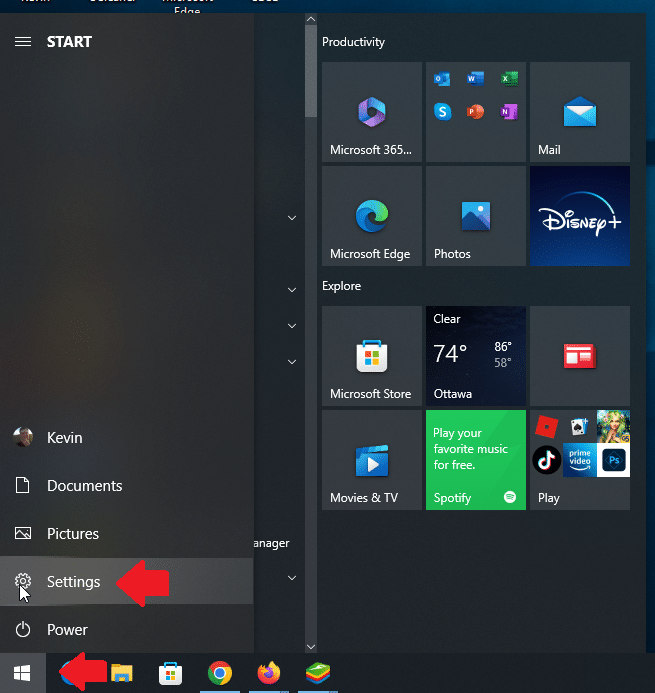Open Roblox in the Play folder

tap(547, 427)
